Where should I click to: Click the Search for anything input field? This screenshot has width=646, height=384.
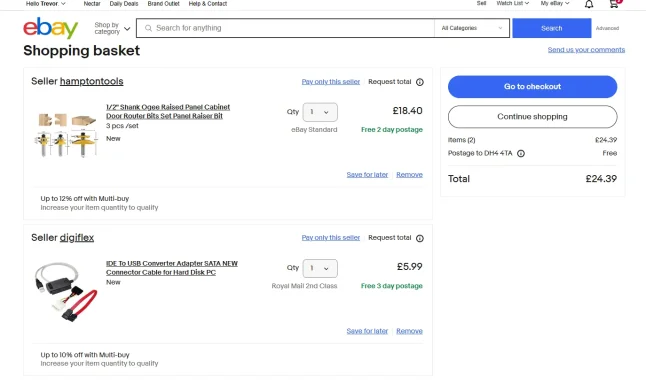285,28
